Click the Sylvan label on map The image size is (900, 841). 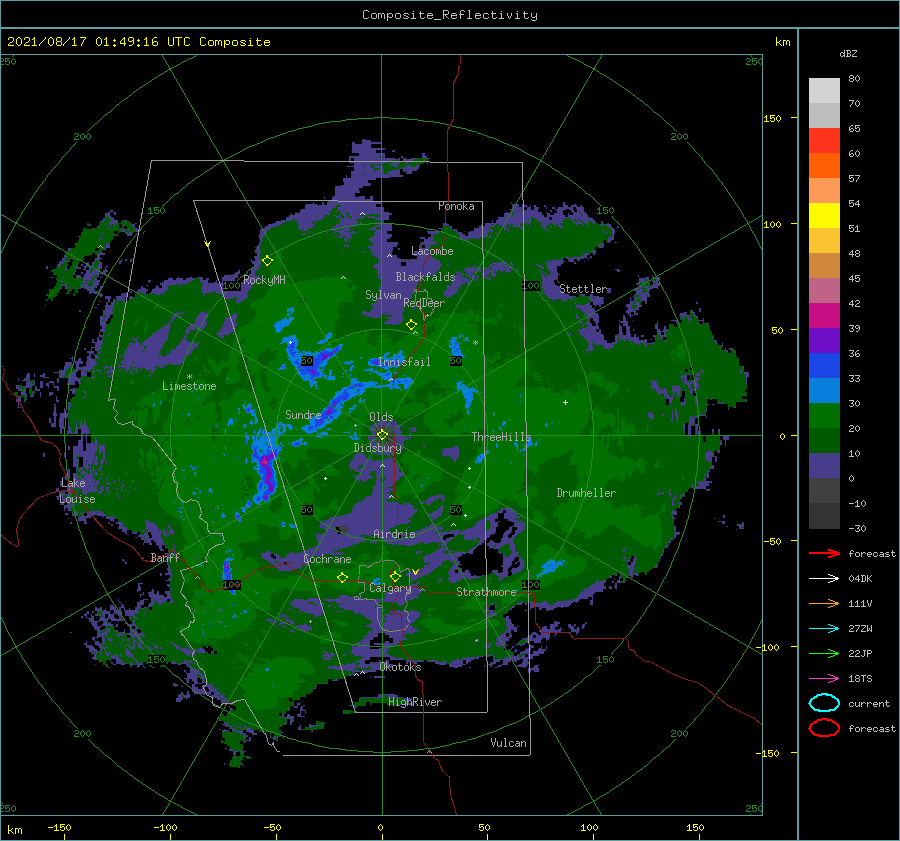coord(383,295)
